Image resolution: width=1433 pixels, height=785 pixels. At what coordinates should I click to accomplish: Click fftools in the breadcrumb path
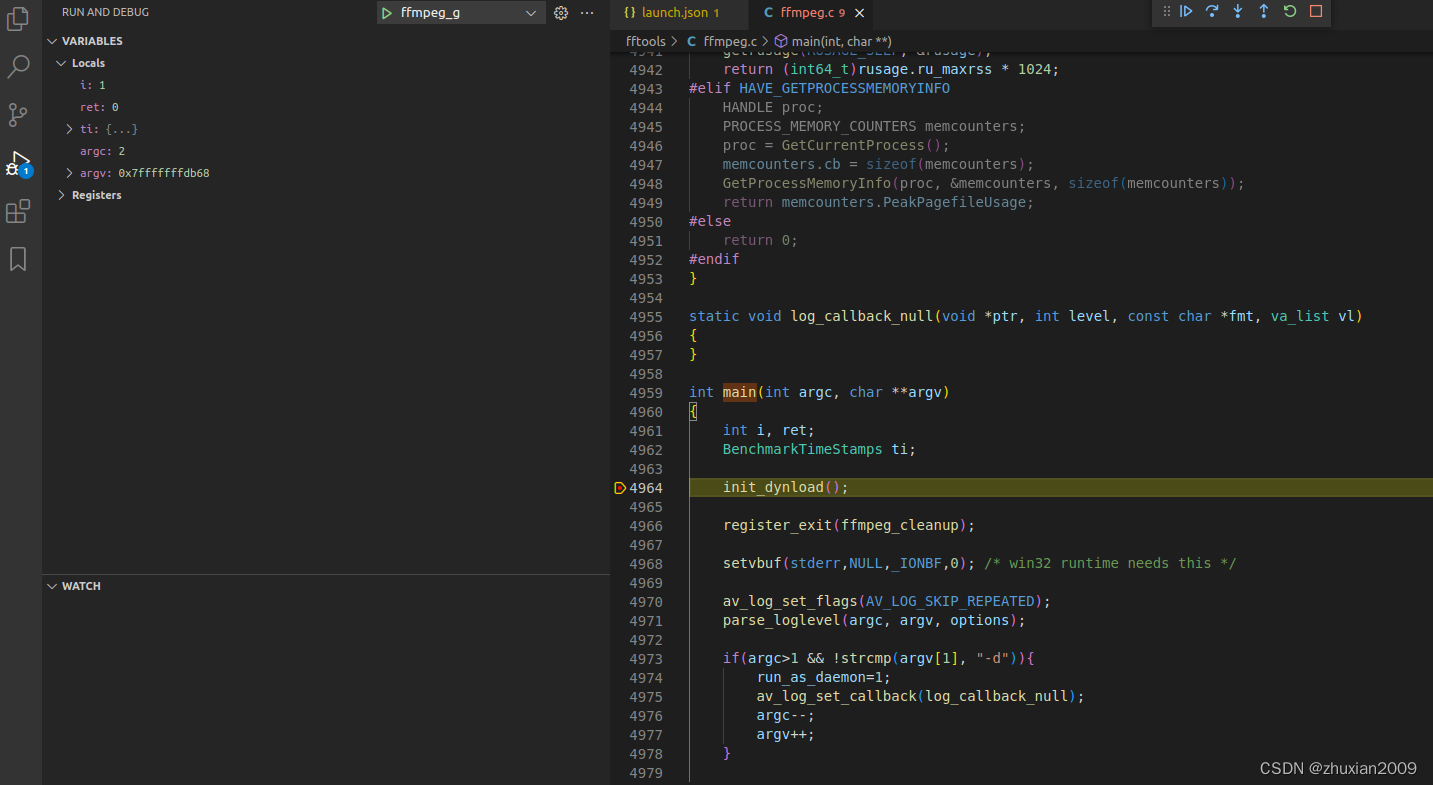tap(645, 41)
